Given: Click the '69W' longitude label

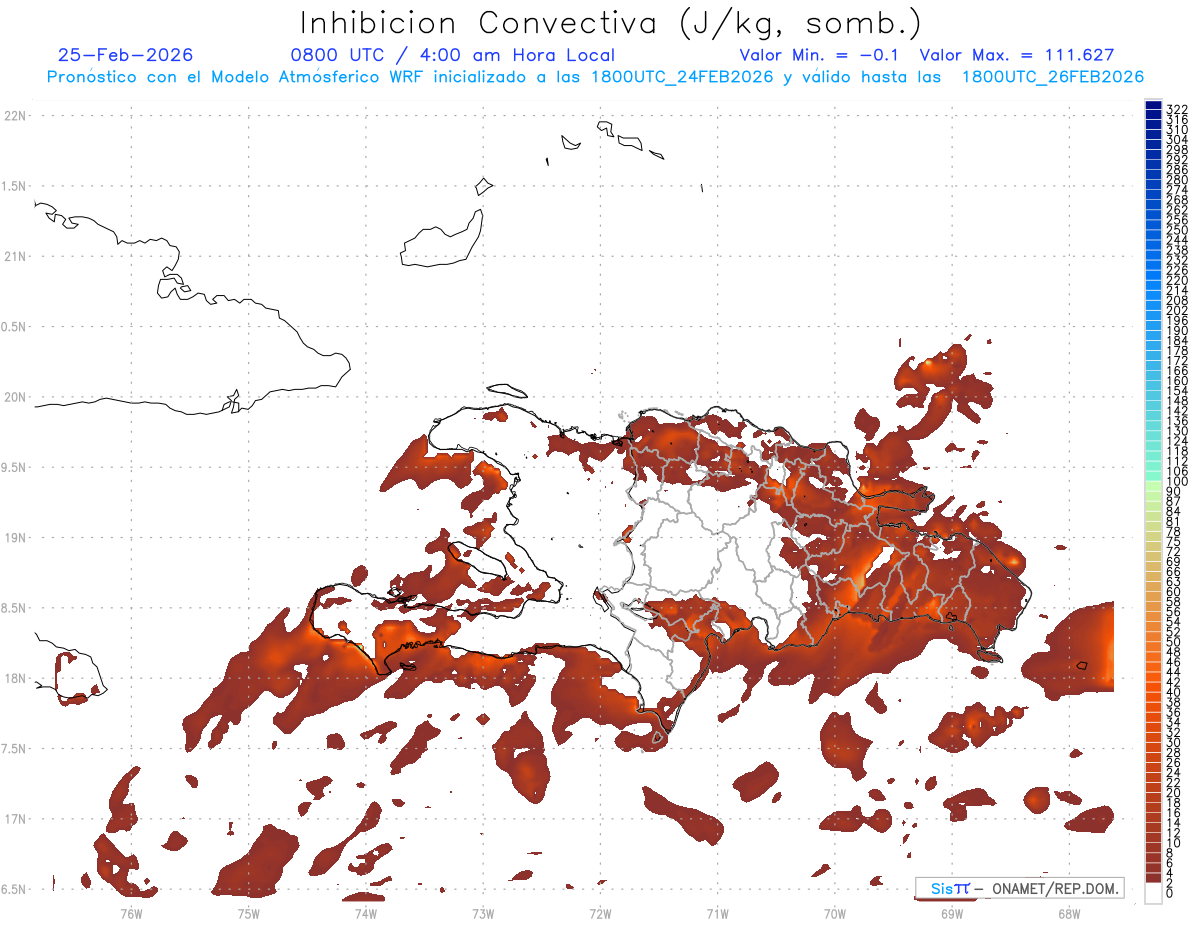Looking at the screenshot, I should click(952, 913).
